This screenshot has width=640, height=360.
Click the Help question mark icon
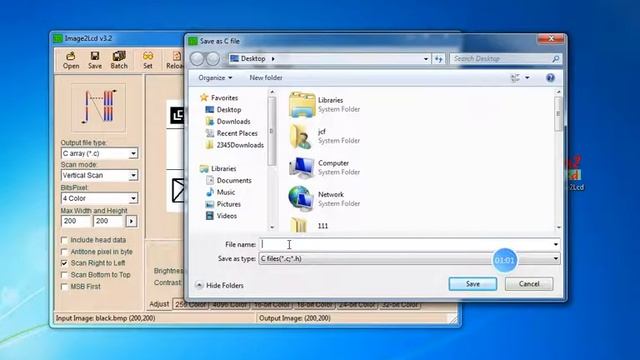click(550, 78)
